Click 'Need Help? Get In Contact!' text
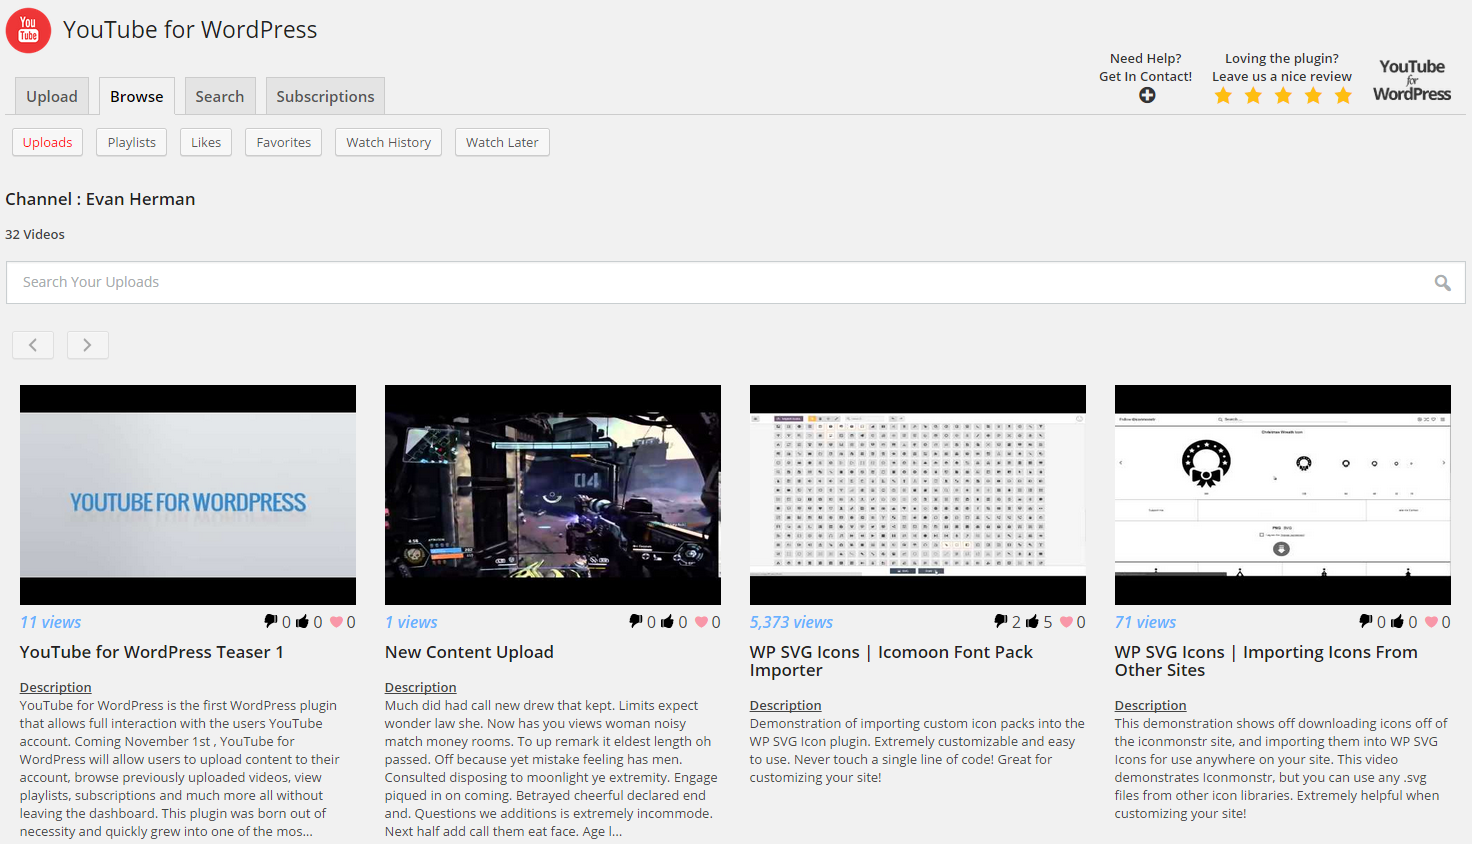This screenshot has width=1472, height=844. pos(1146,67)
